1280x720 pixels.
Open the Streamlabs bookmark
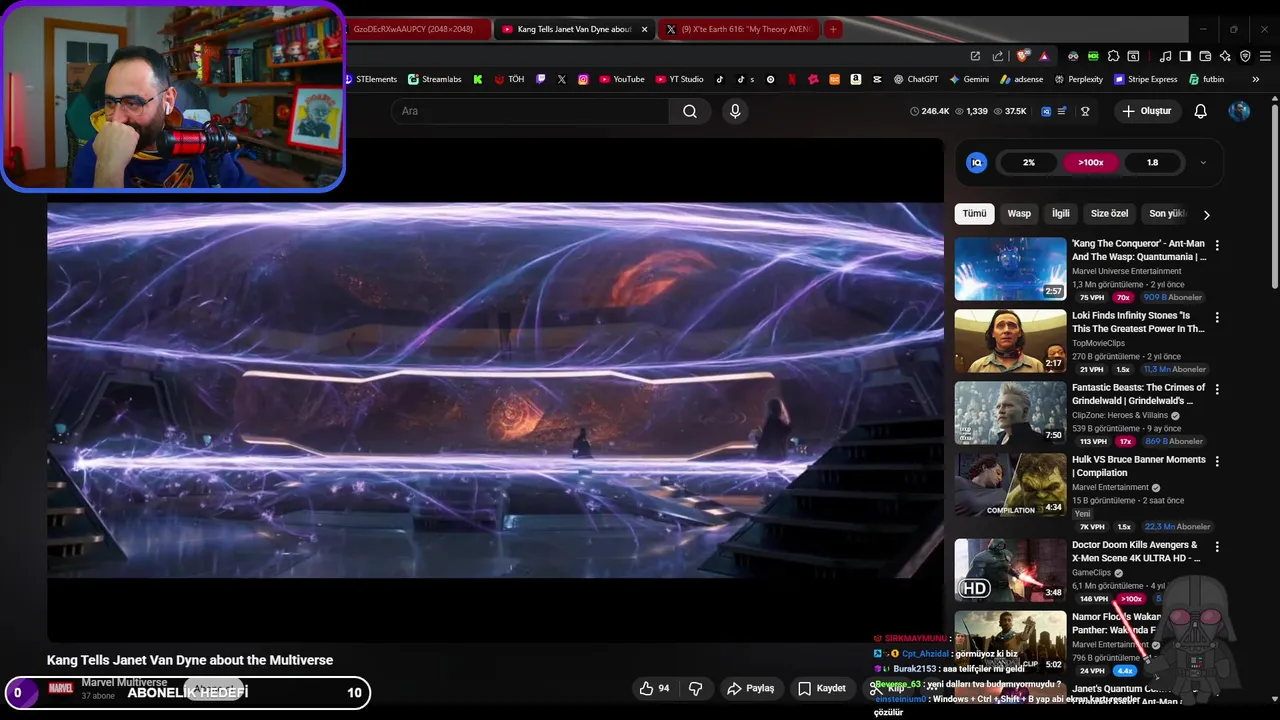coord(435,79)
